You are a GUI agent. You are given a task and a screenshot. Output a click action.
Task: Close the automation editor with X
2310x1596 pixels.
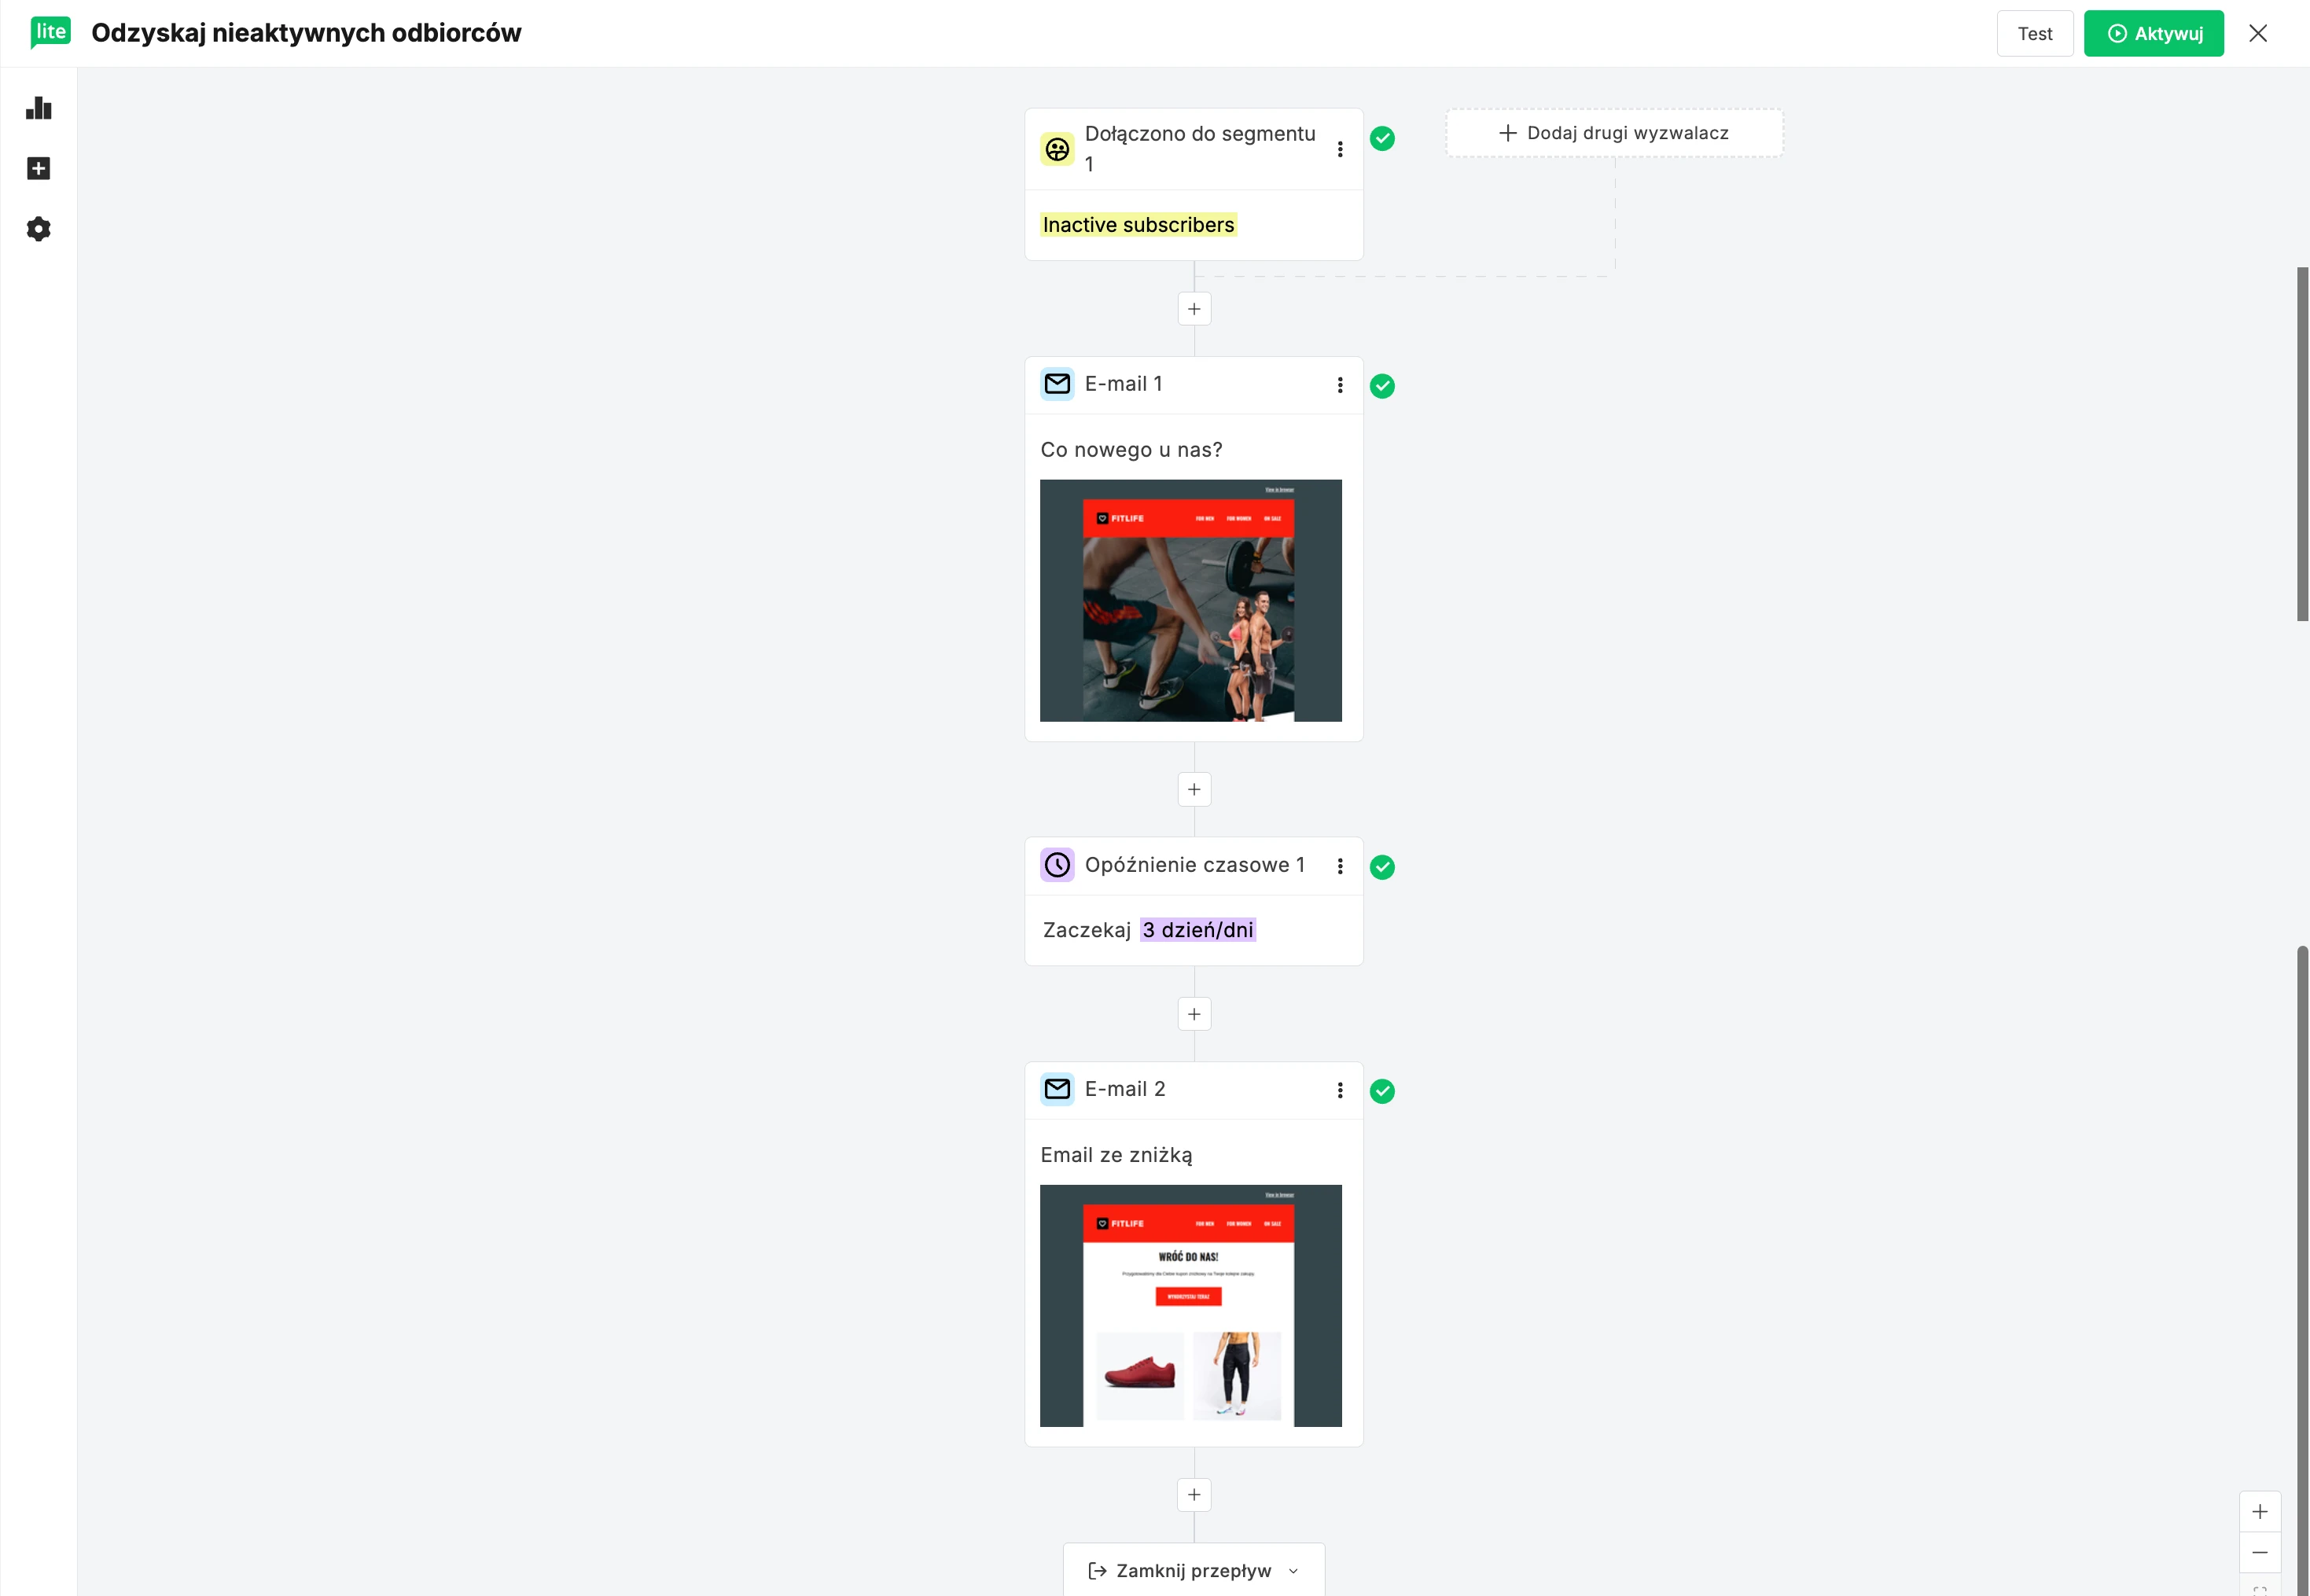(2258, 33)
